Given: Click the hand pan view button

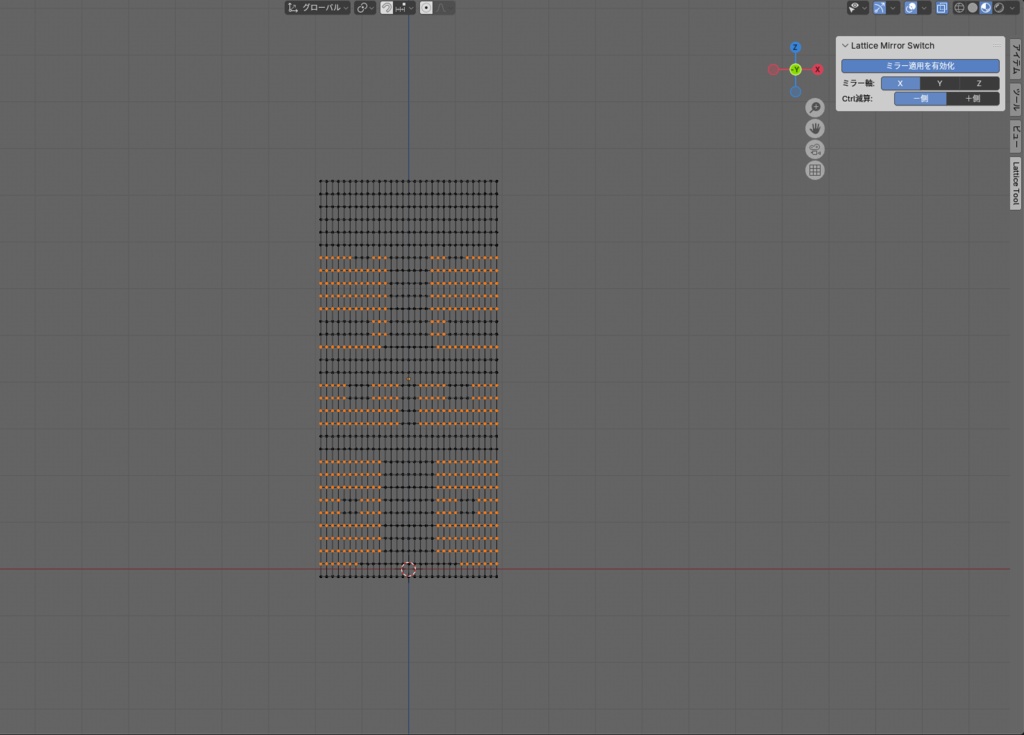Looking at the screenshot, I should (814, 129).
